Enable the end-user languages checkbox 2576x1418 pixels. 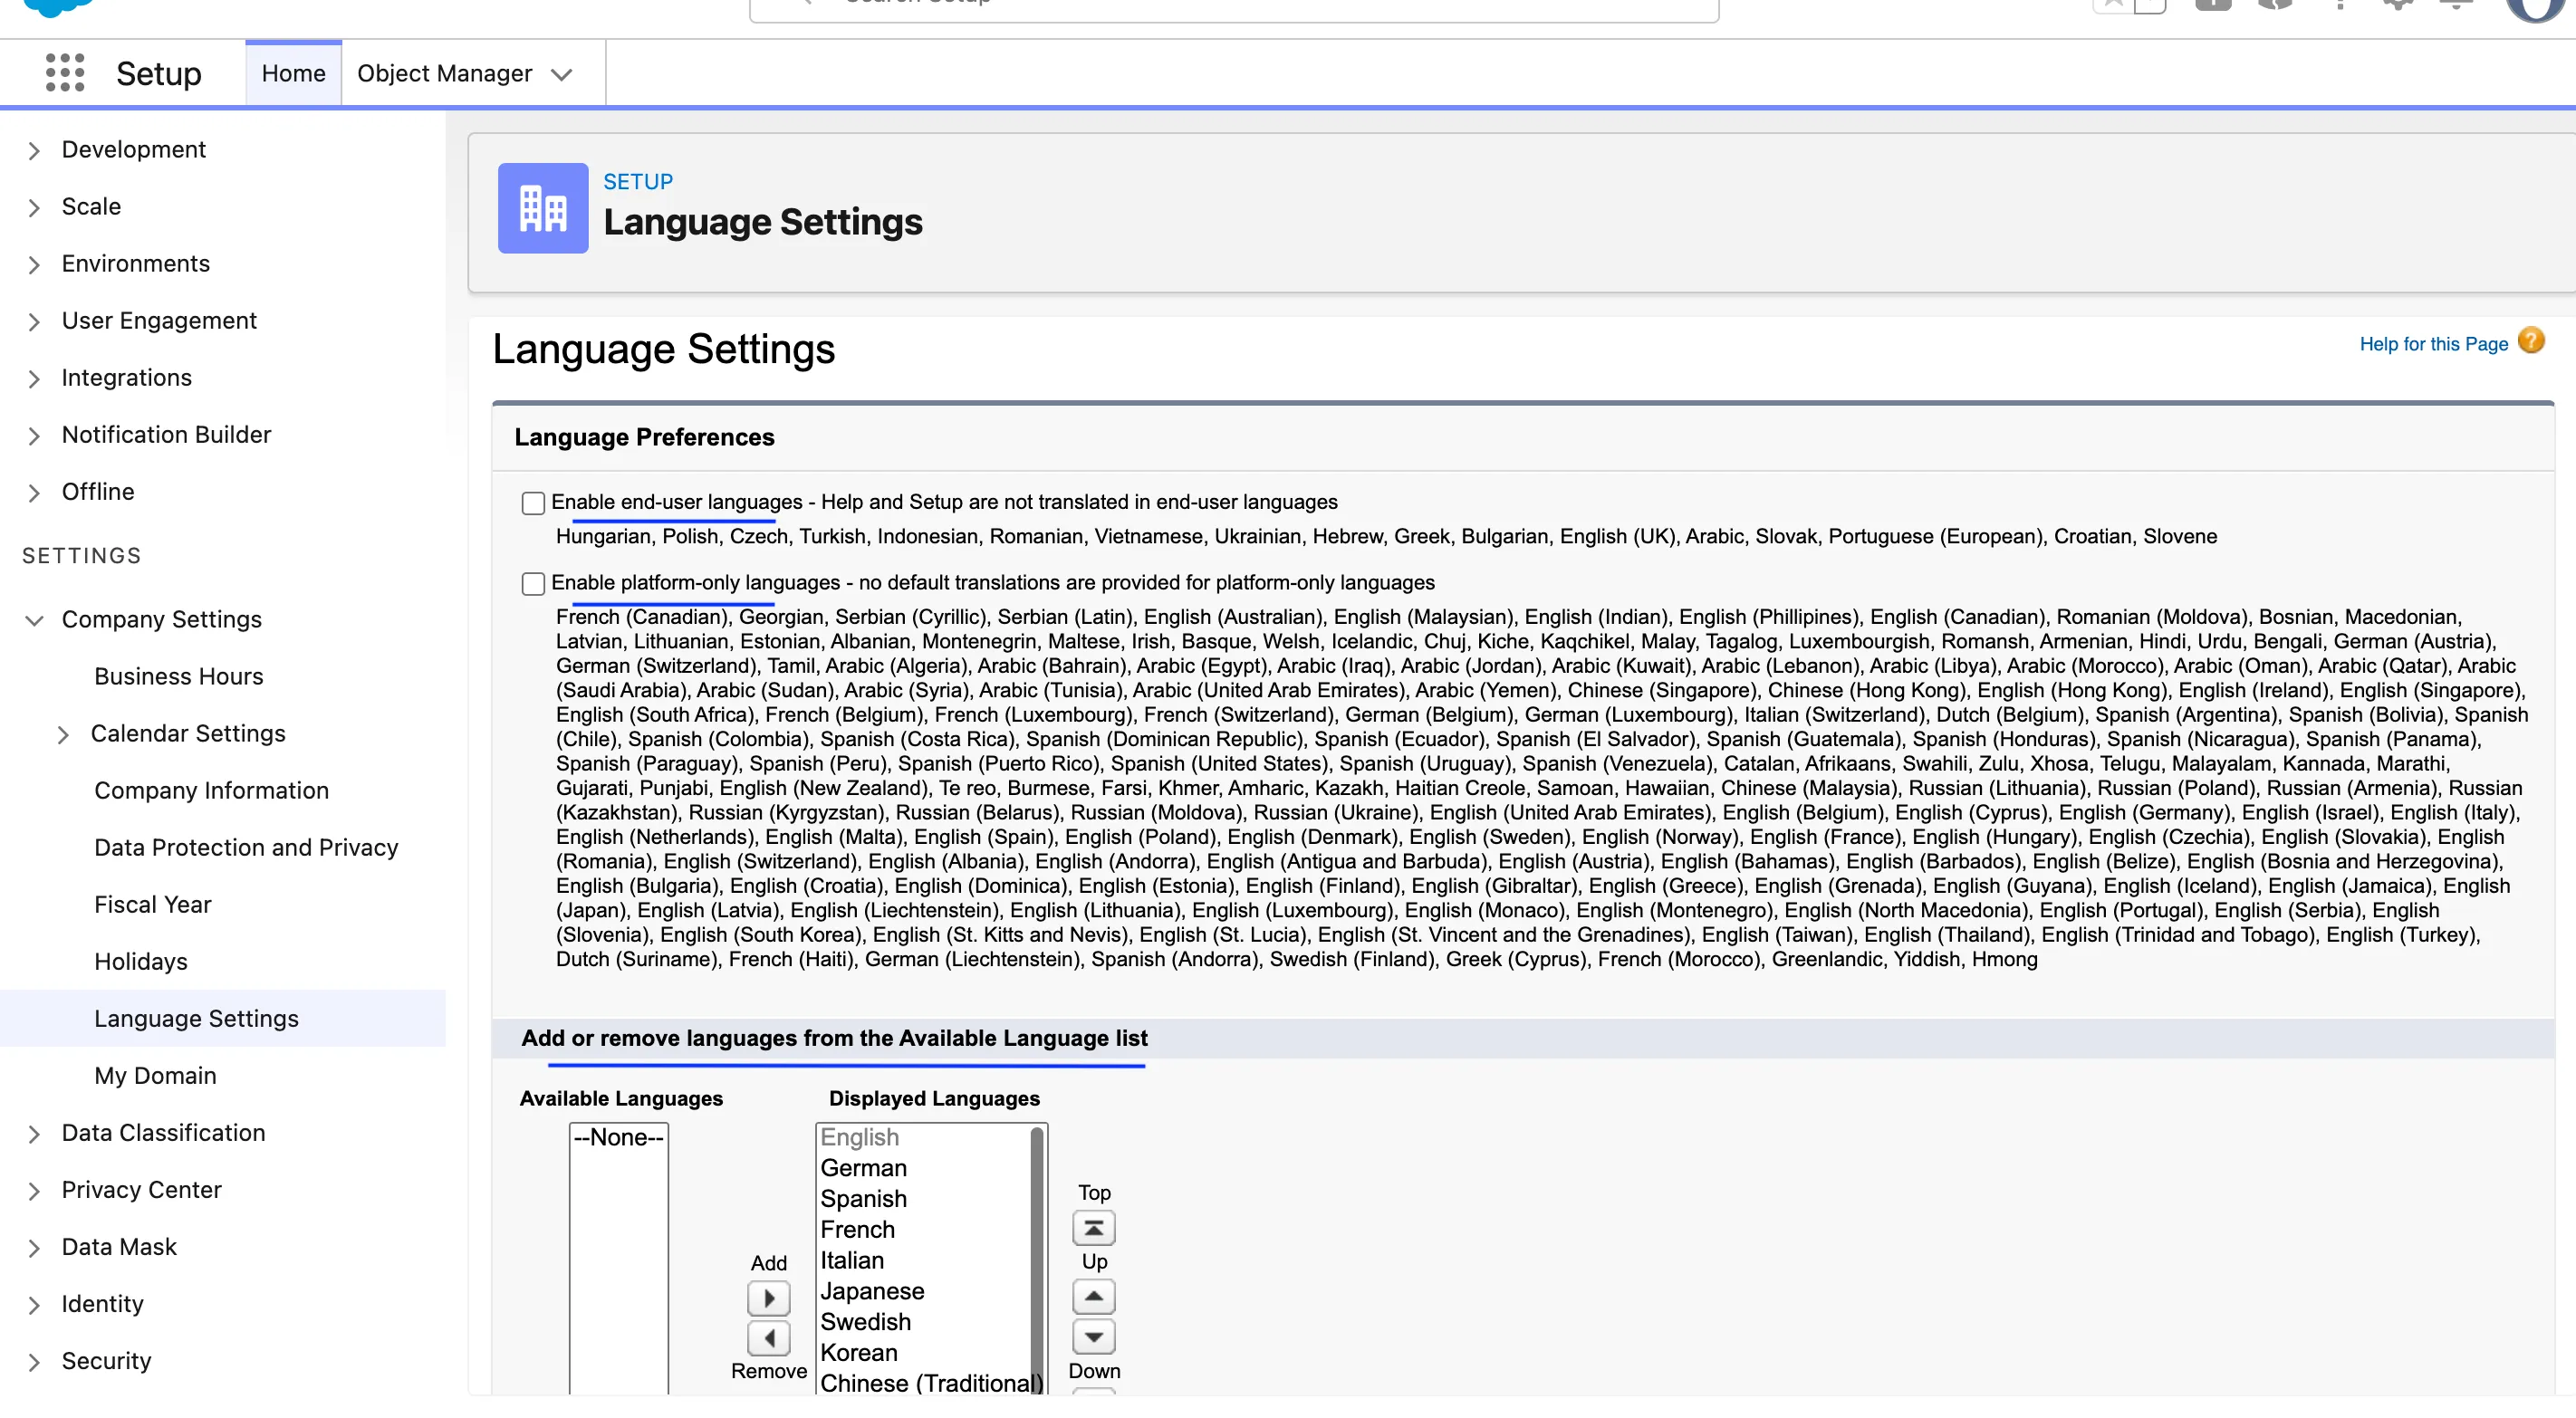(533, 502)
